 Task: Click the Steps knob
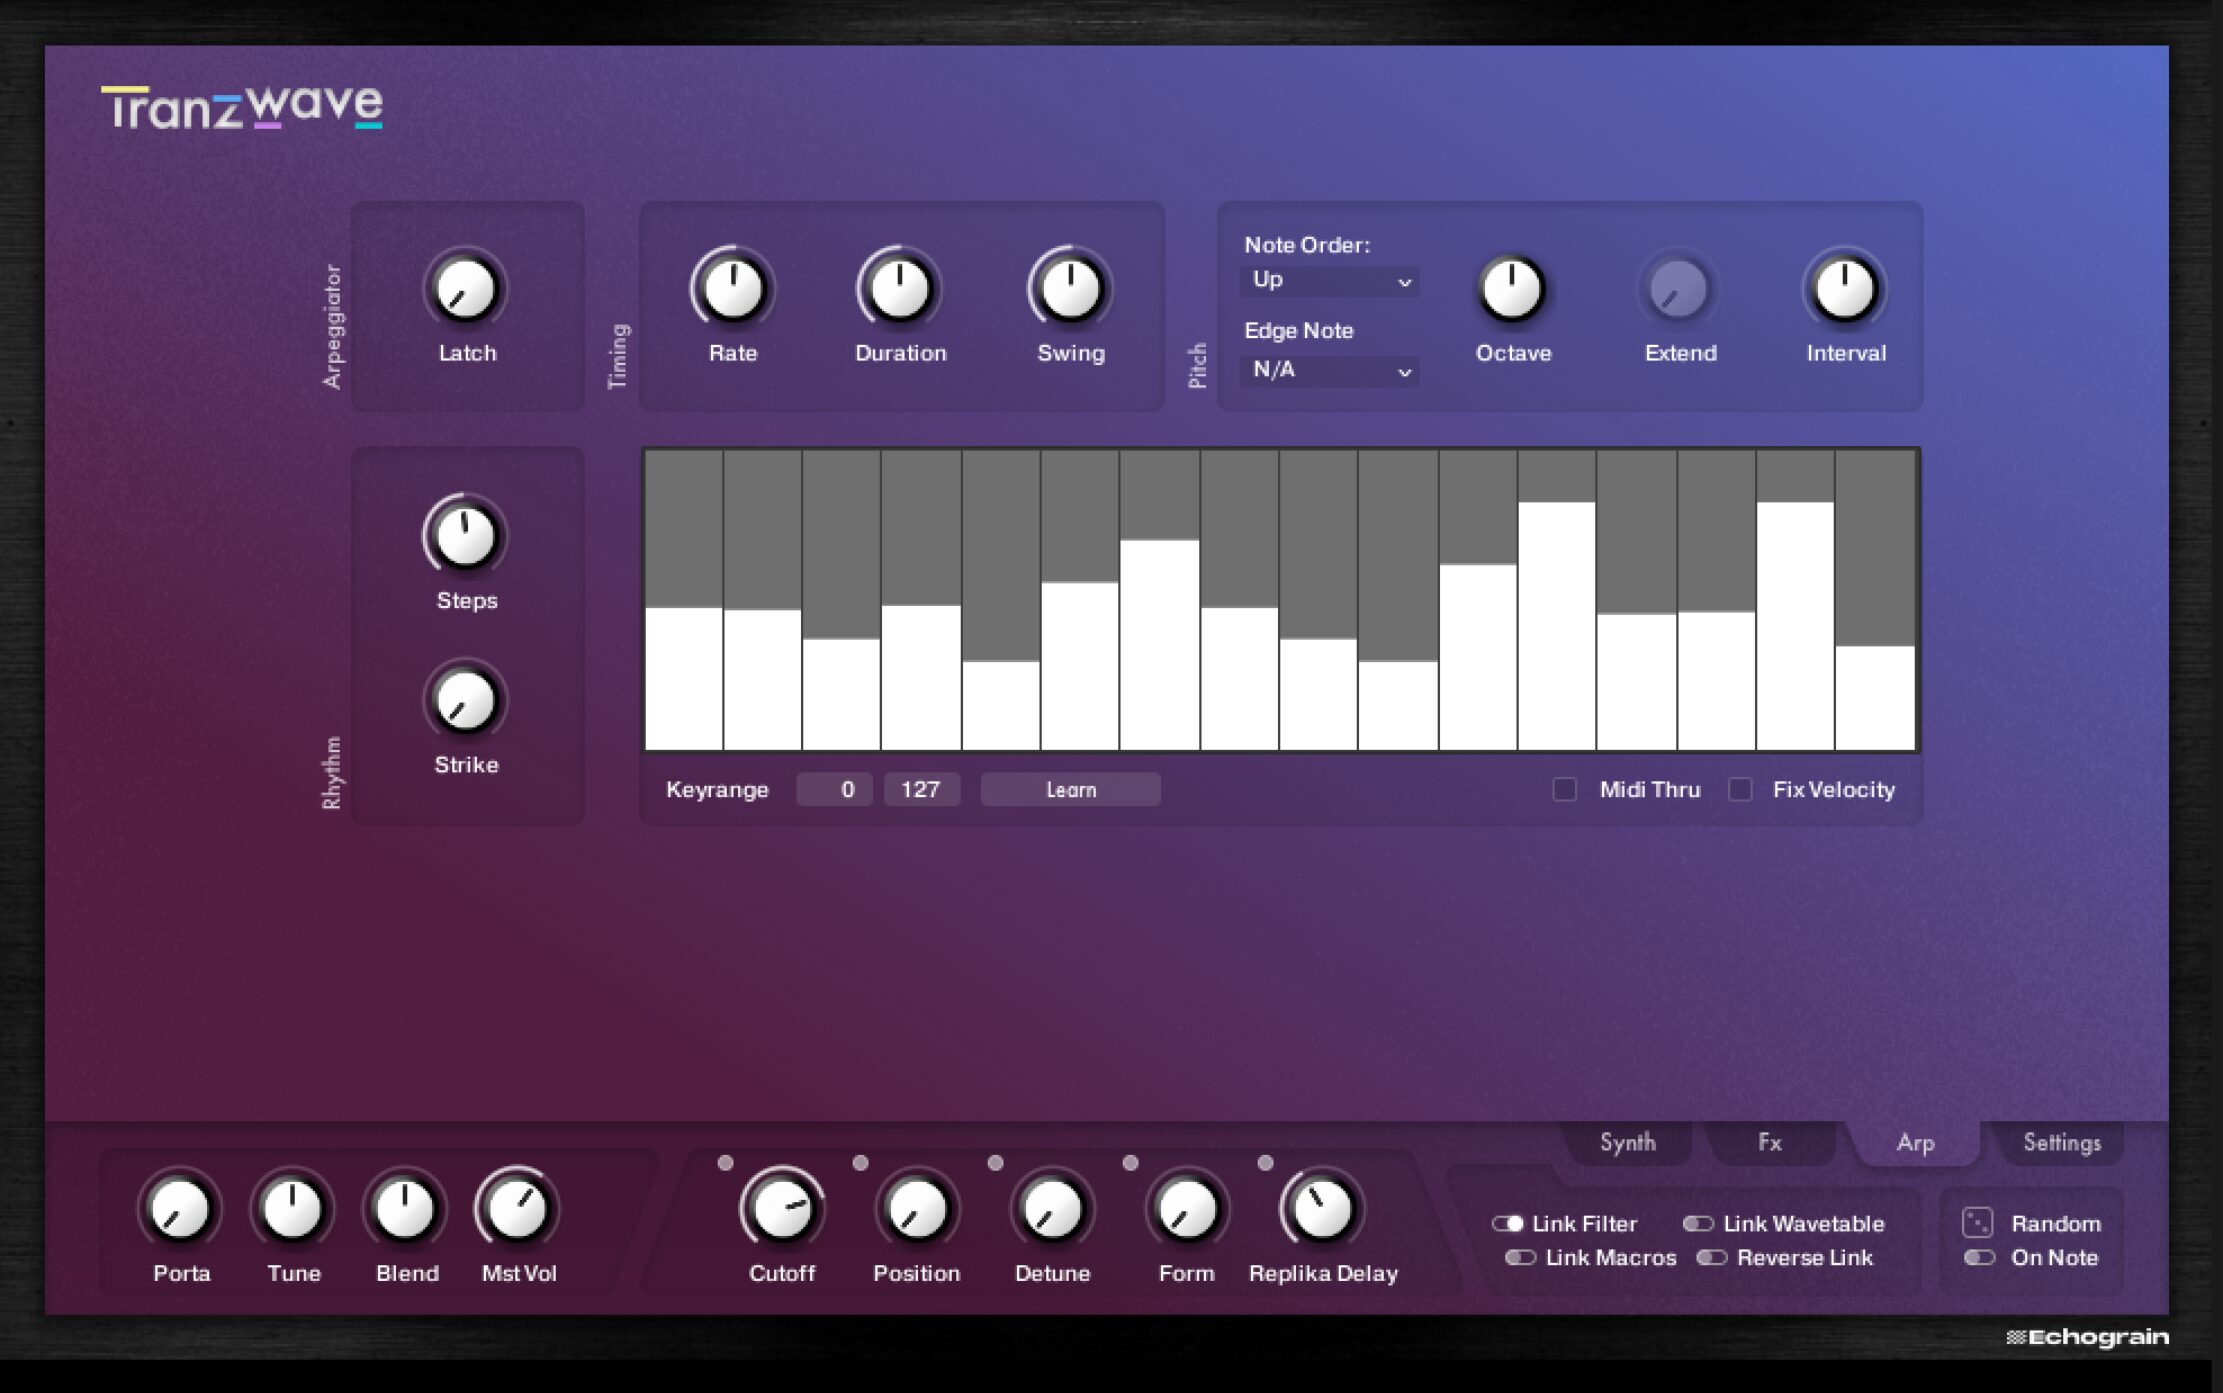466,537
